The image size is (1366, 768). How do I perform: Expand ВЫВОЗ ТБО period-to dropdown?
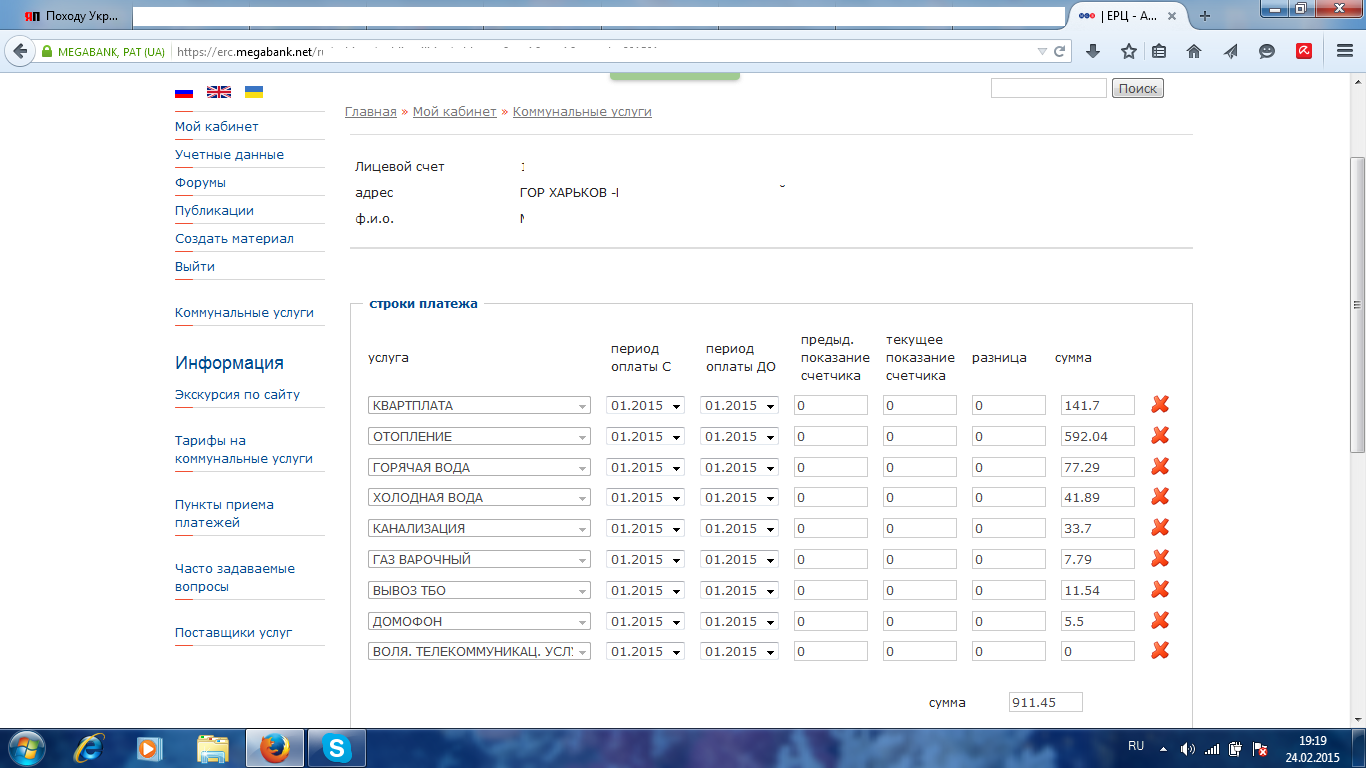[739, 591]
